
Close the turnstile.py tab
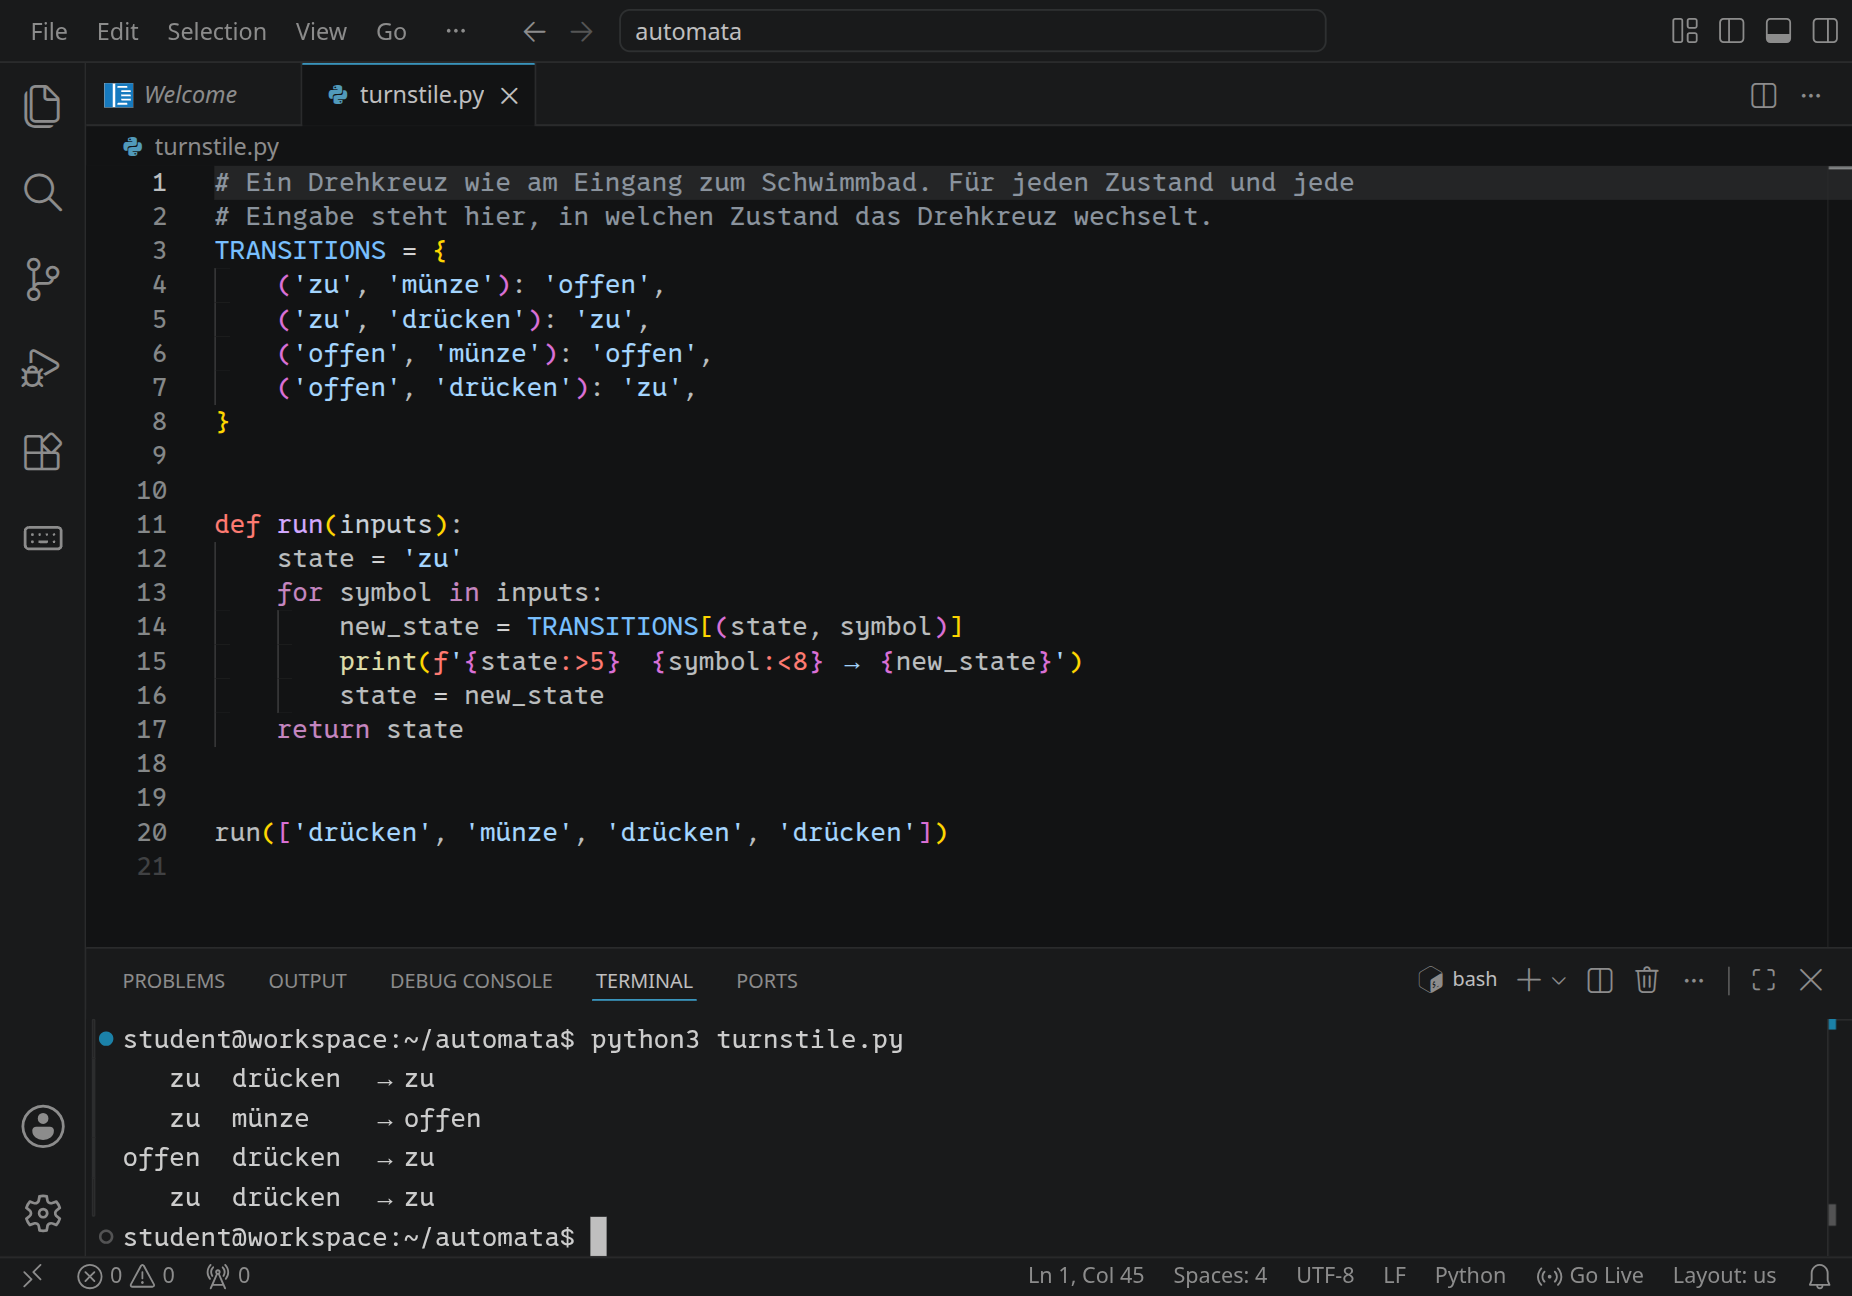tap(509, 96)
